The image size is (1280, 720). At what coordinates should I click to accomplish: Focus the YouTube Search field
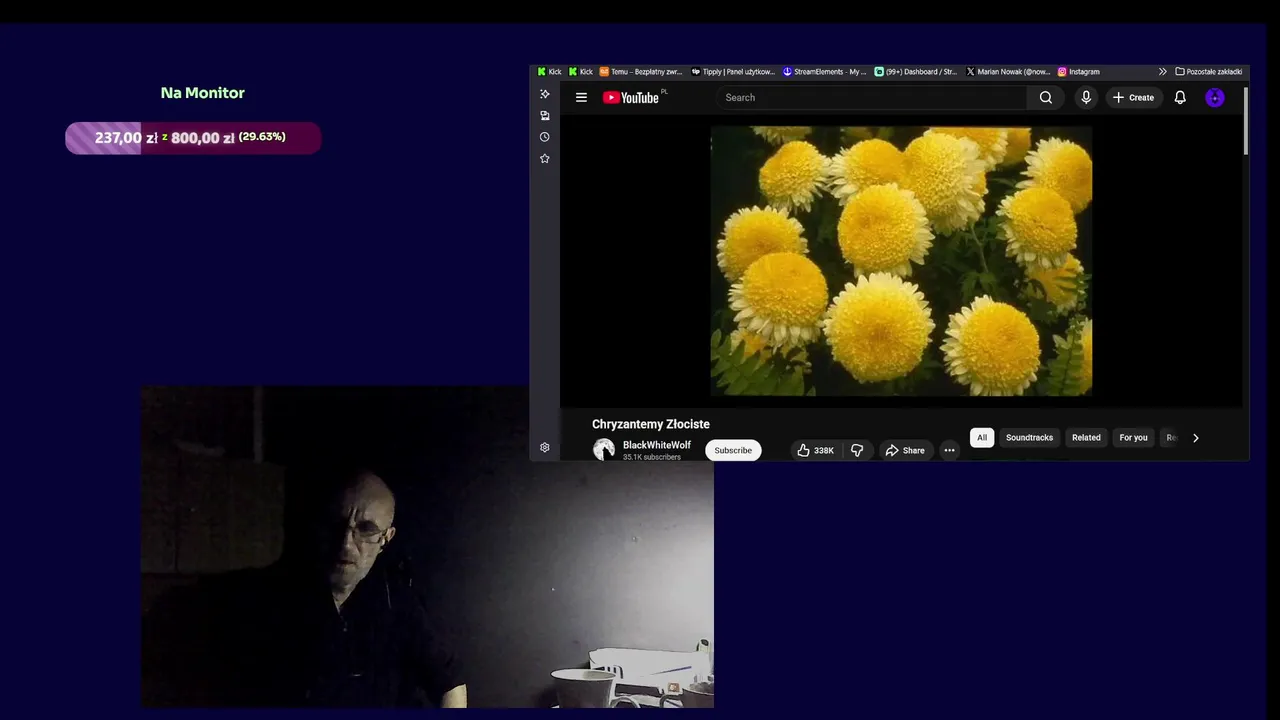pyautogui.click(x=871, y=97)
